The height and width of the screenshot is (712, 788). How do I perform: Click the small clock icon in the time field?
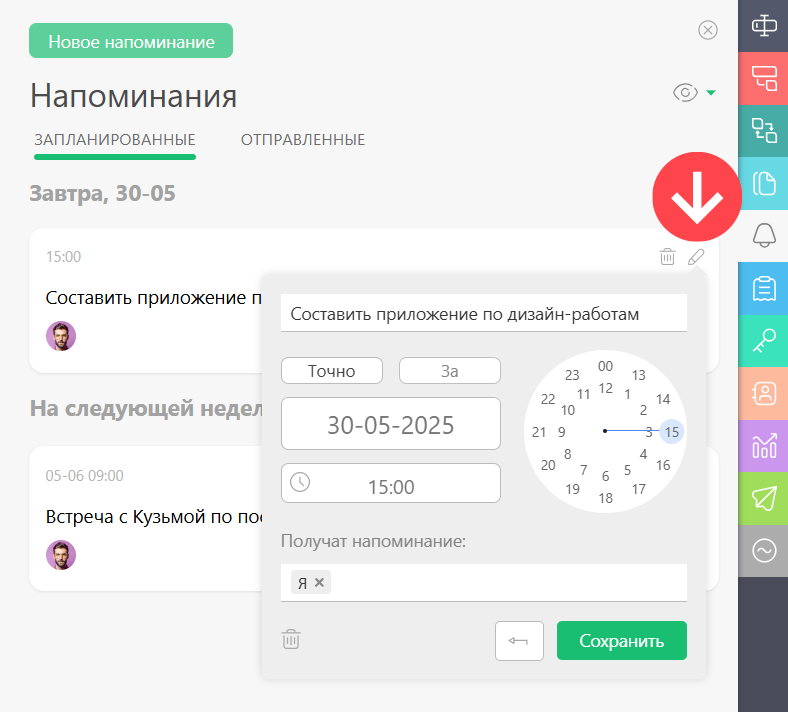tap(300, 482)
